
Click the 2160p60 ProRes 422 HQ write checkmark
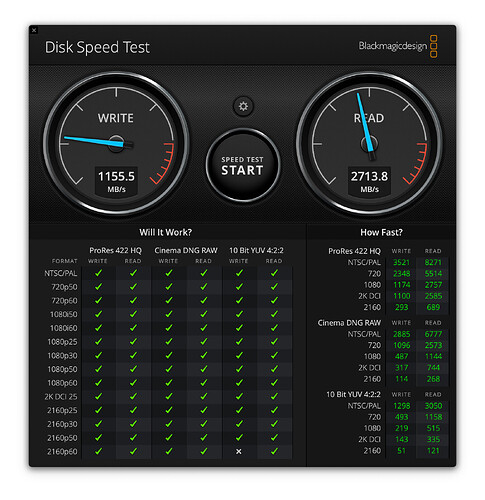coord(98,451)
